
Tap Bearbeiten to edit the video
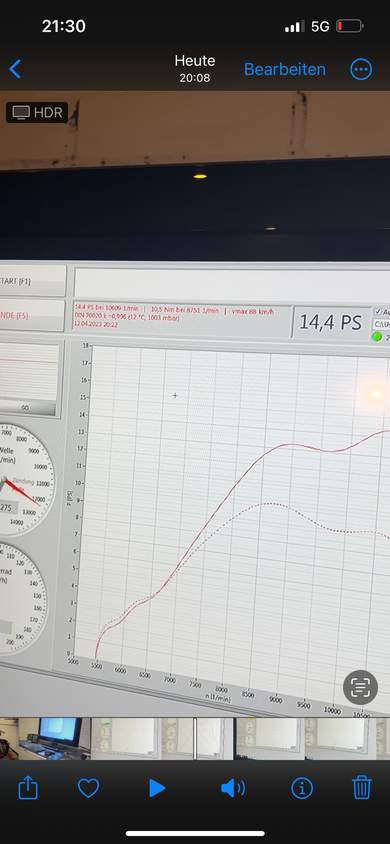point(285,69)
